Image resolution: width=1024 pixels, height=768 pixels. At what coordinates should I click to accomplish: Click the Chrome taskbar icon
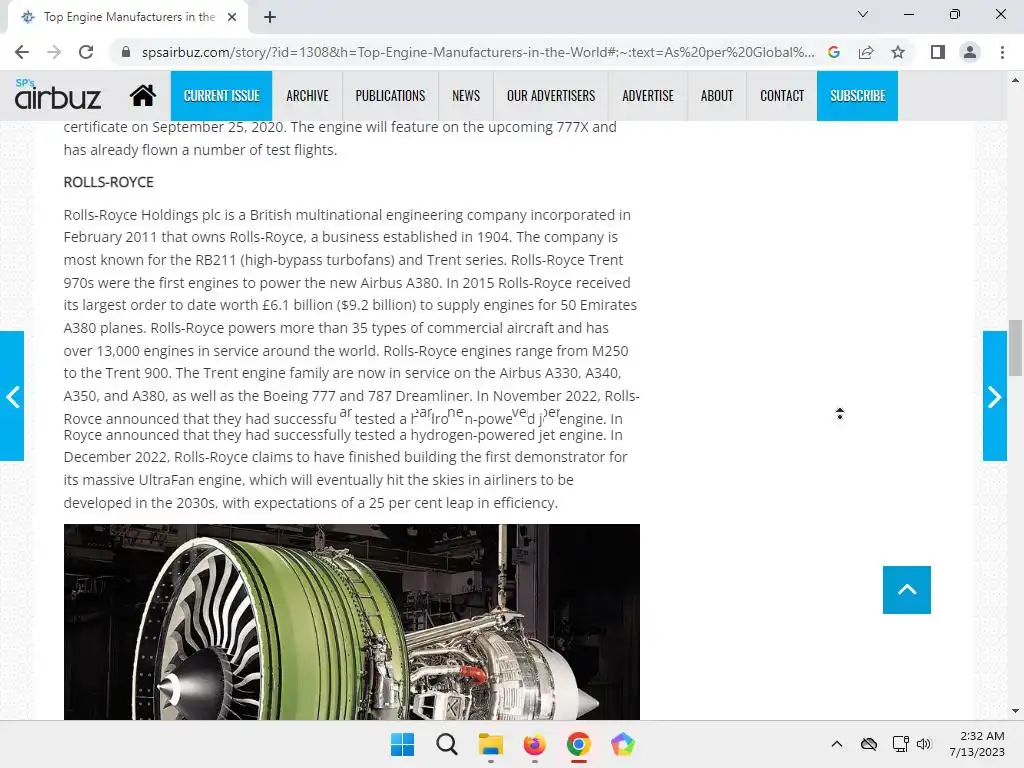tap(579, 744)
